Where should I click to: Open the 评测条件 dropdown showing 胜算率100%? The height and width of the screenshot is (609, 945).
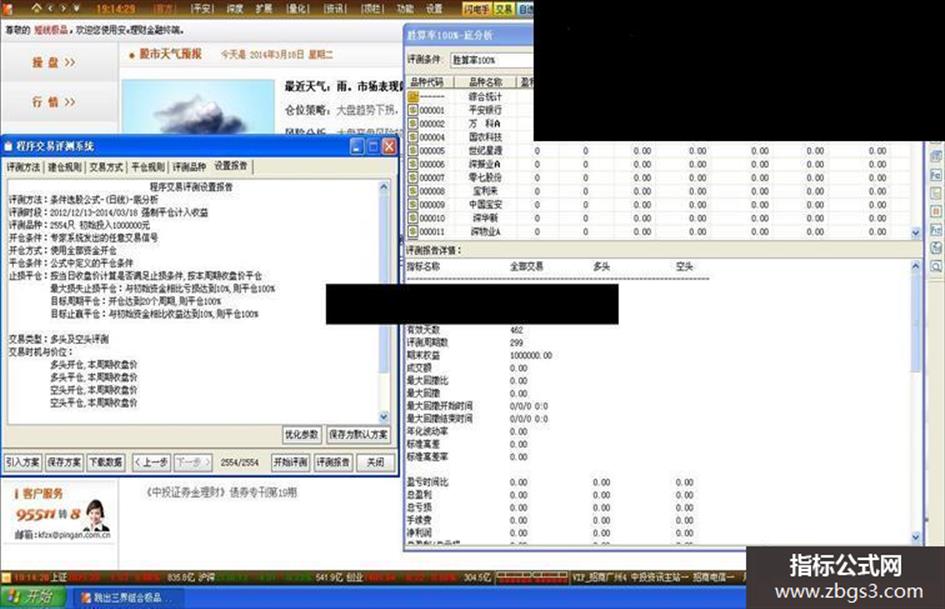[x=491, y=60]
